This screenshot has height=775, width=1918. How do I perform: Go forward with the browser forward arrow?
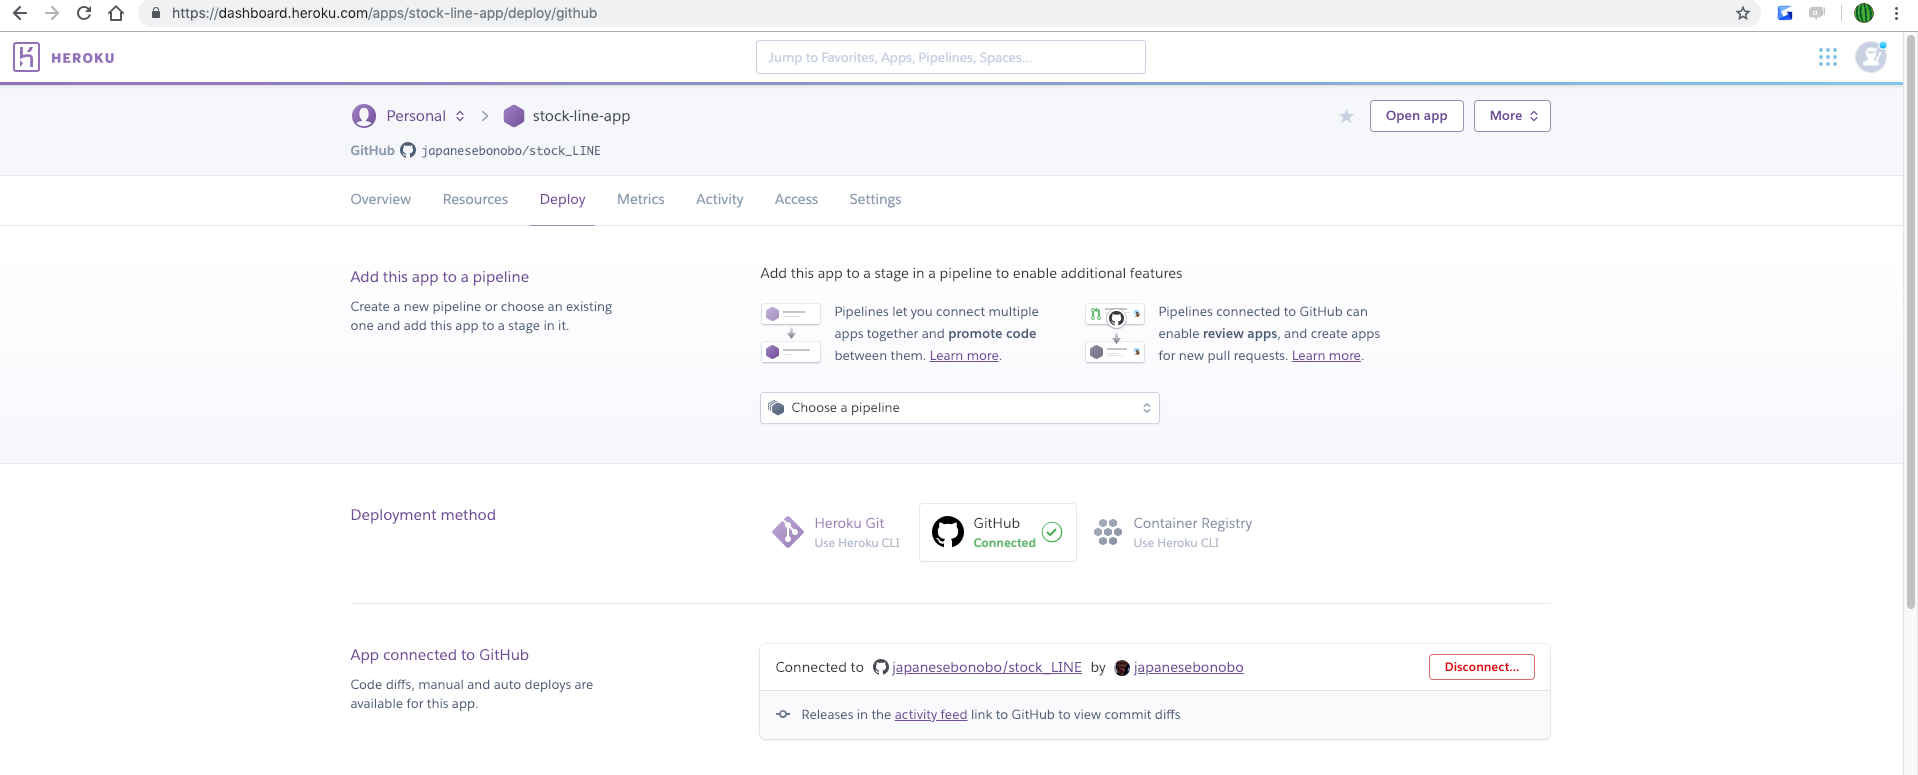point(52,13)
